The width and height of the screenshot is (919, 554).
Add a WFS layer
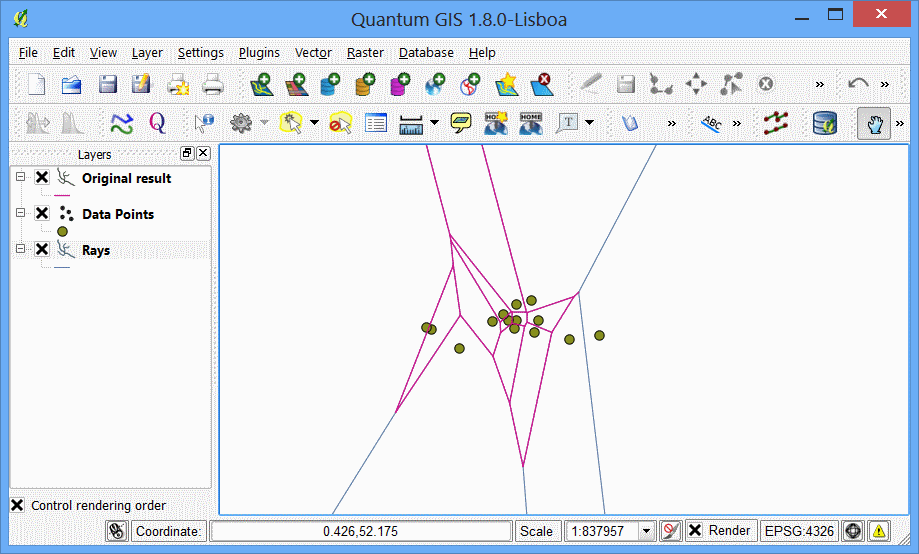[470, 84]
